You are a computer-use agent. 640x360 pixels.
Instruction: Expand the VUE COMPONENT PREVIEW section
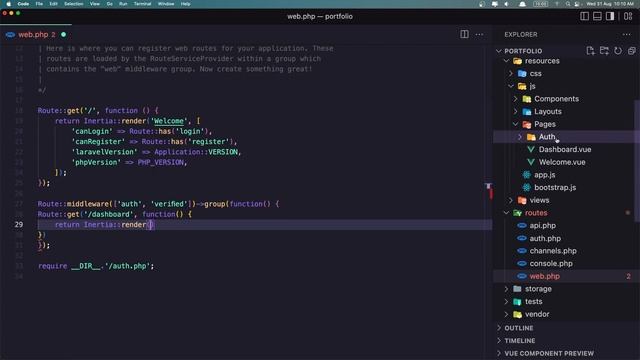499,353
